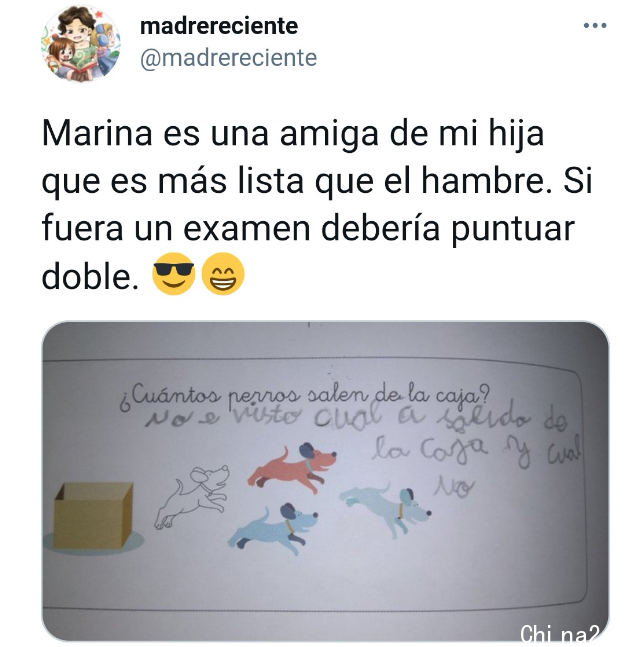Click the handwritten words 'visto cual a salido'
631x647 pixels.
point(380,417)
